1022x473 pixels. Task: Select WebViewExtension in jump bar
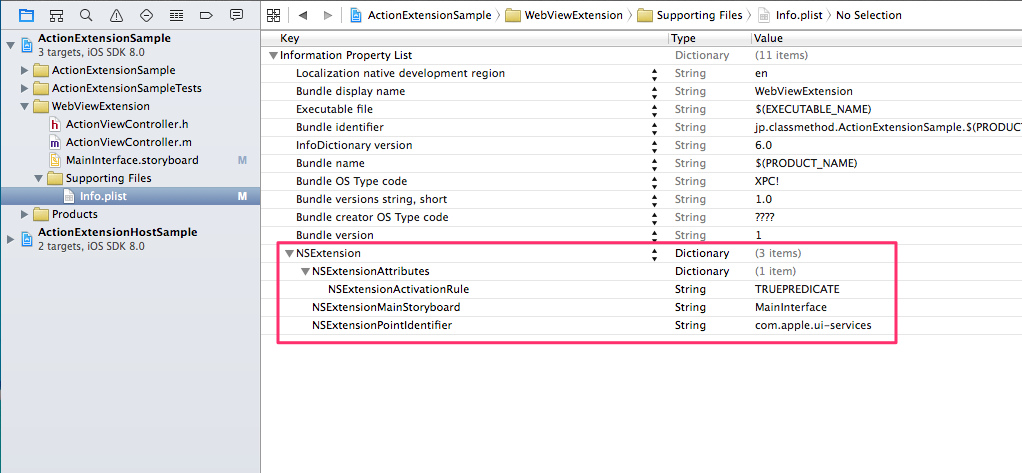(564, 15)
